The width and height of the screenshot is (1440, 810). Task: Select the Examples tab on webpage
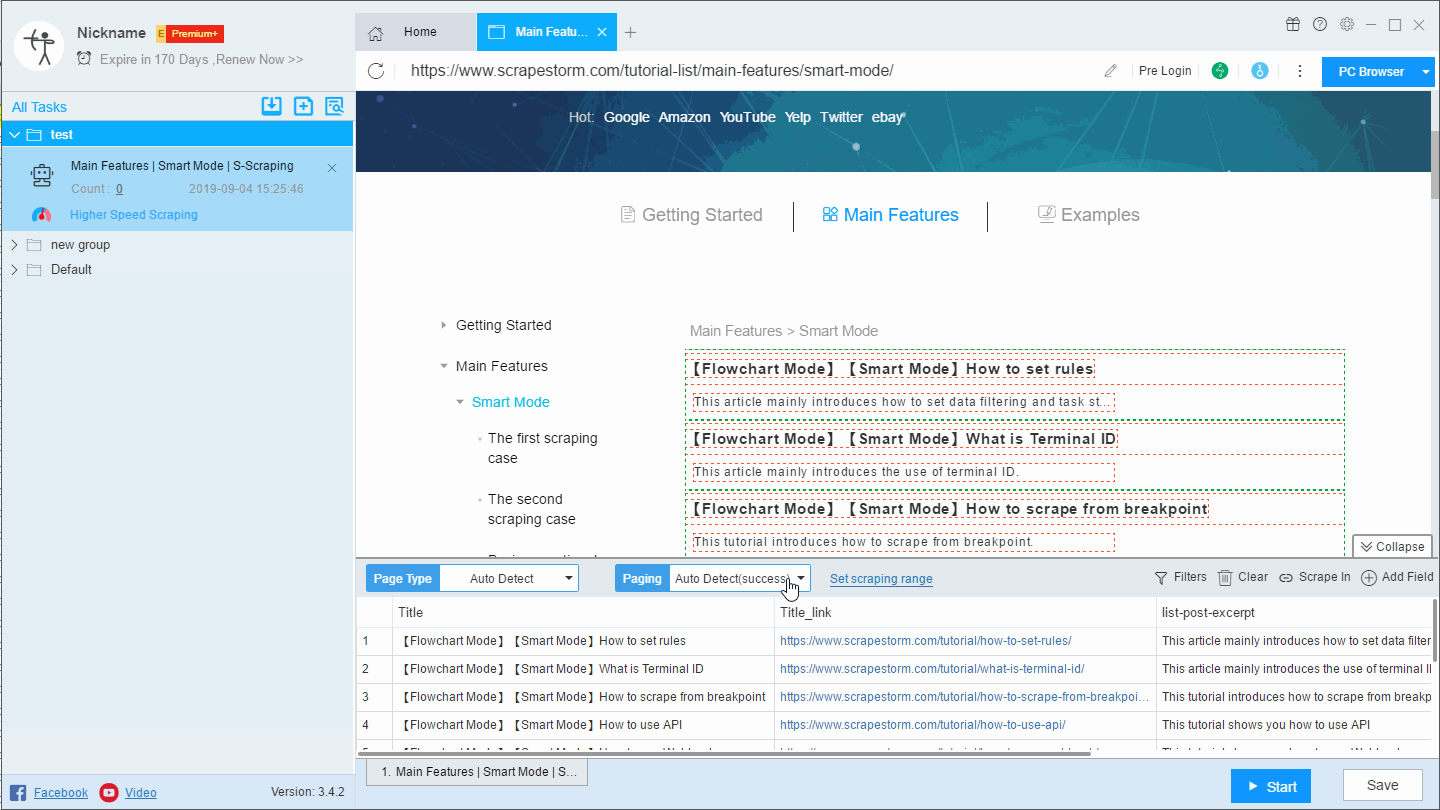click(1088, 215)
